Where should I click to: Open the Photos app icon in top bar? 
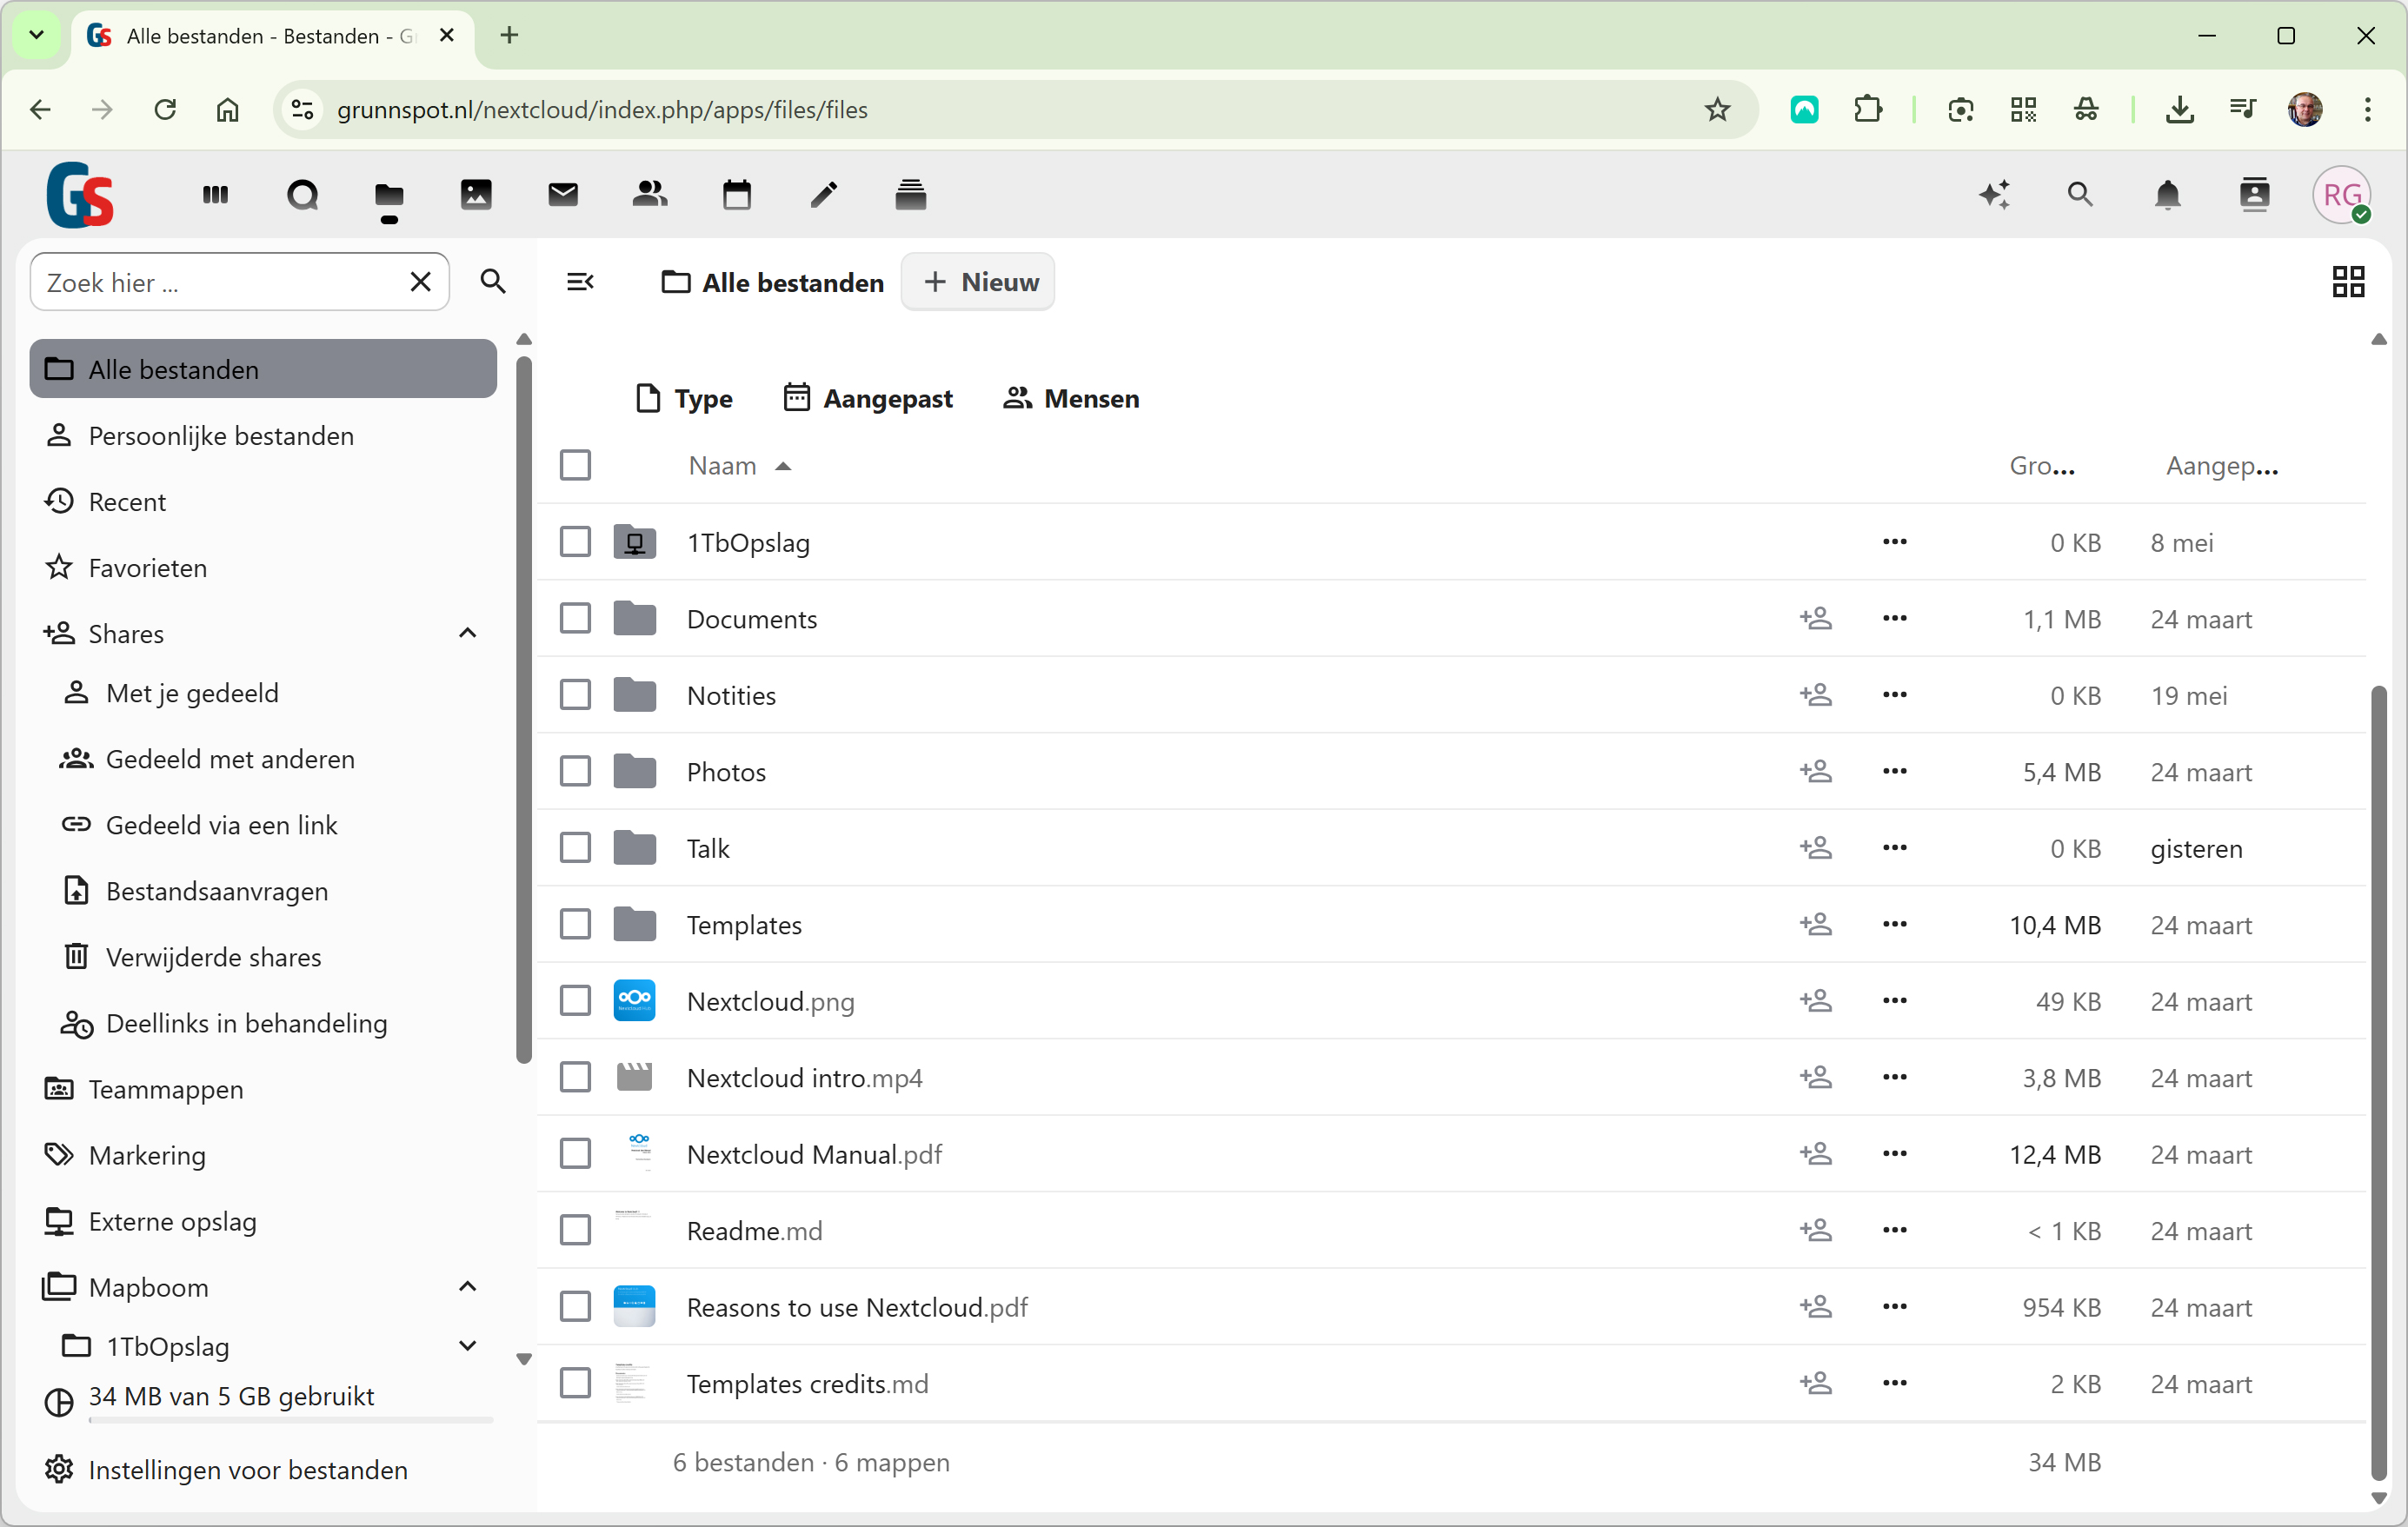click(x=476, y=194)
